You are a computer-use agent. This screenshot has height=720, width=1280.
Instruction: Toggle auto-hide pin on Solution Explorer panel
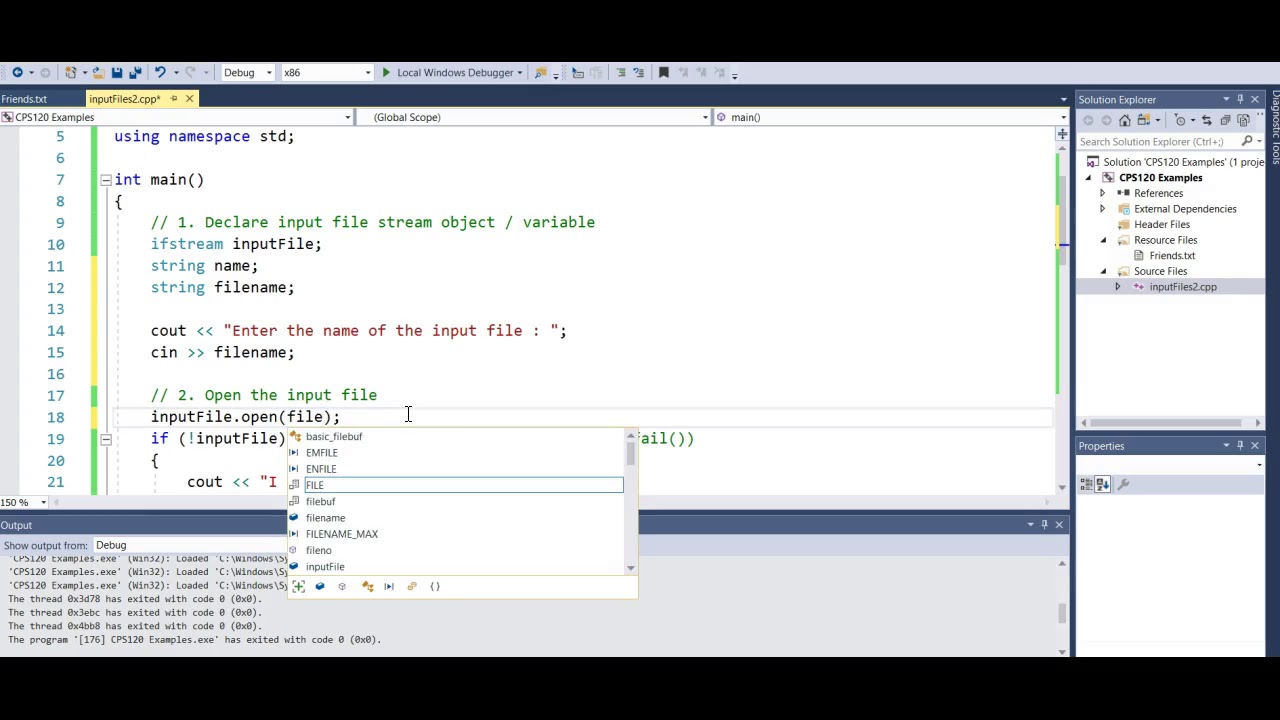click(1240, 99)
